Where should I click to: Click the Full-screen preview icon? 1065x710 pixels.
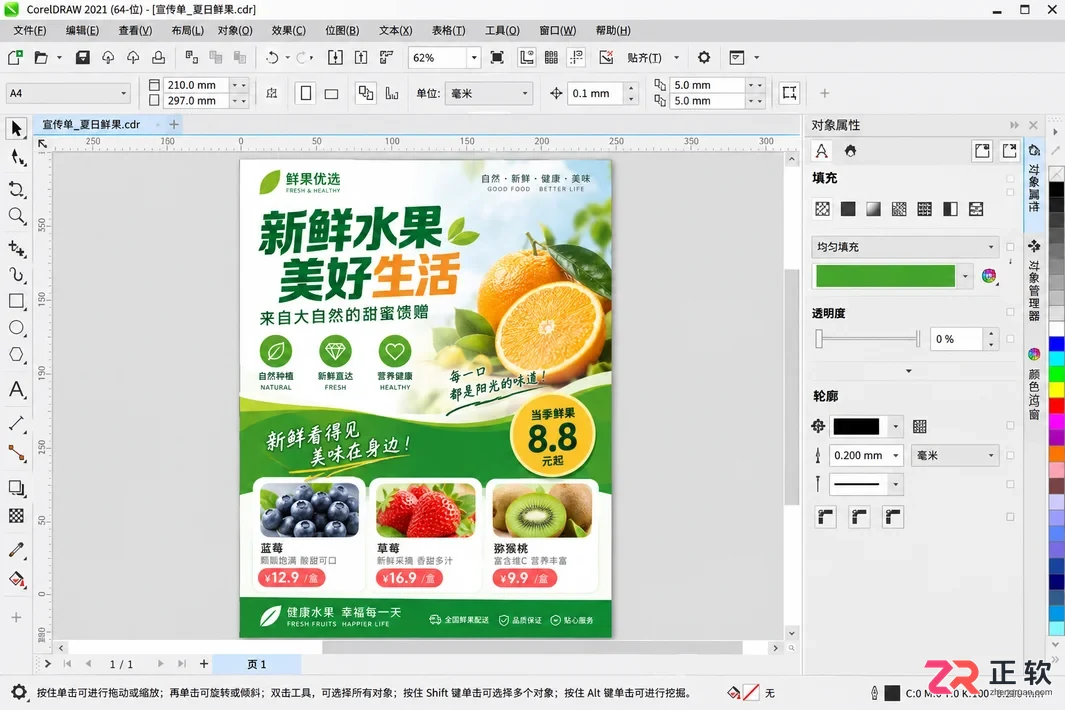tap(497, 58)
